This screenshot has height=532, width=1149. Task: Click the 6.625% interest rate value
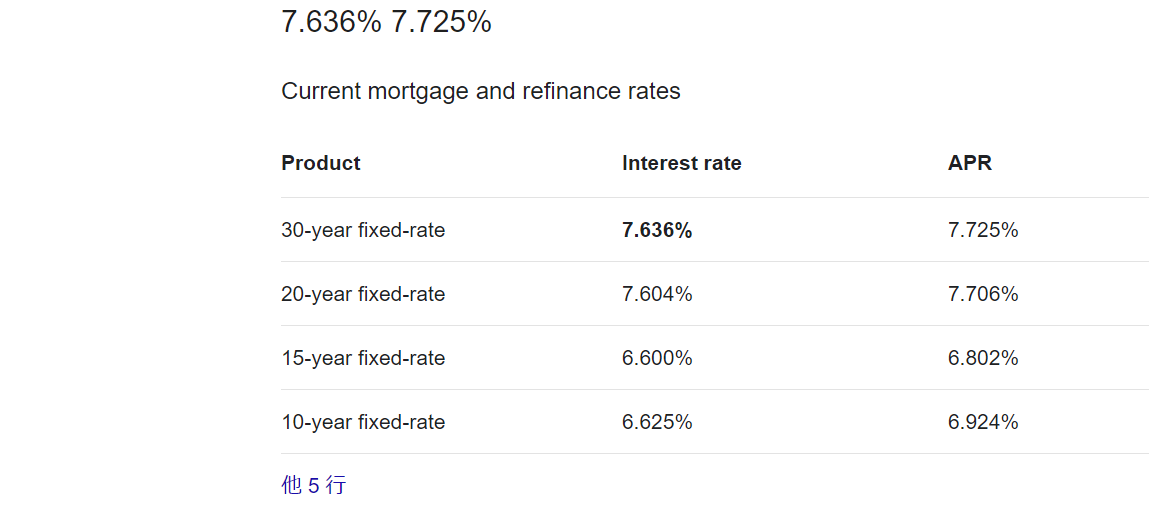(657, 422)
